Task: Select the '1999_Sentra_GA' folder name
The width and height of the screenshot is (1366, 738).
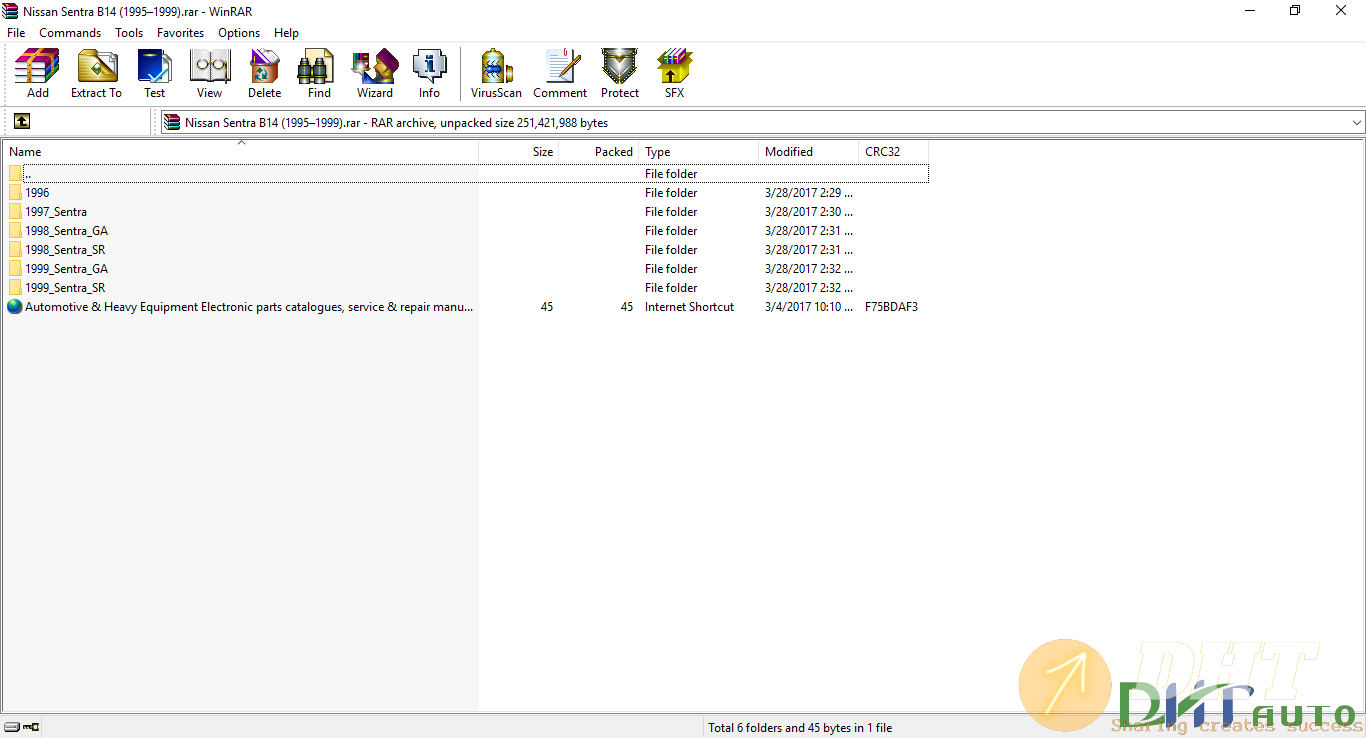Action: pos(67,269)
